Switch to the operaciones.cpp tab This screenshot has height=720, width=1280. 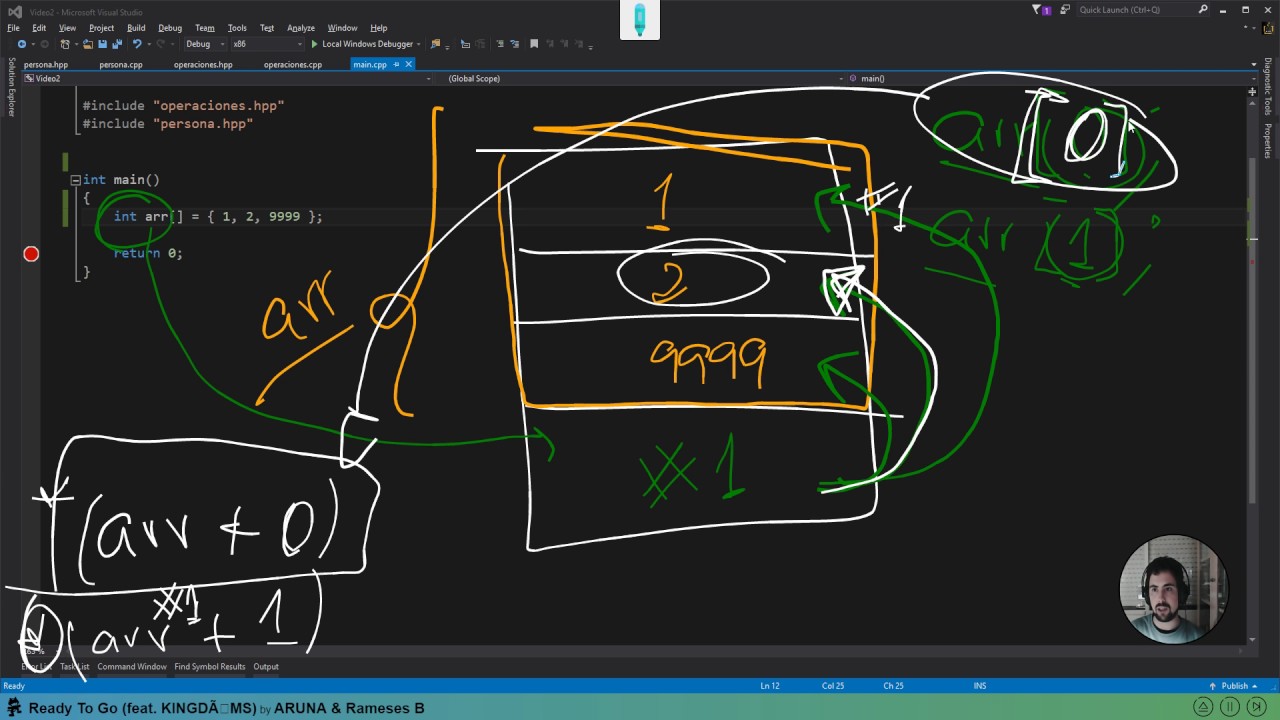(x=293, y=64)
